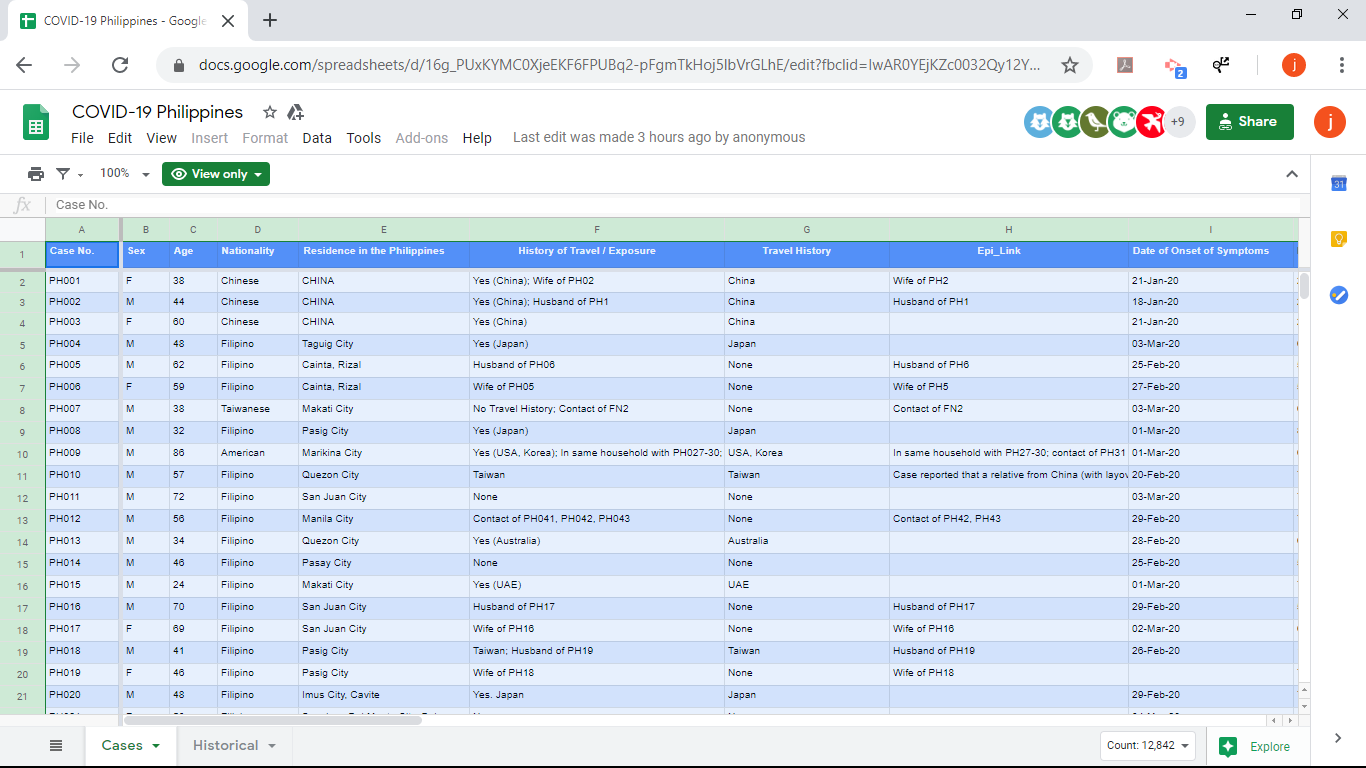Image resolution: width=1366 pixels, height=768 pixels.
Task: Click the cell Imus City, Cavite
Action: pyautogui.click(x=384, y=695)
